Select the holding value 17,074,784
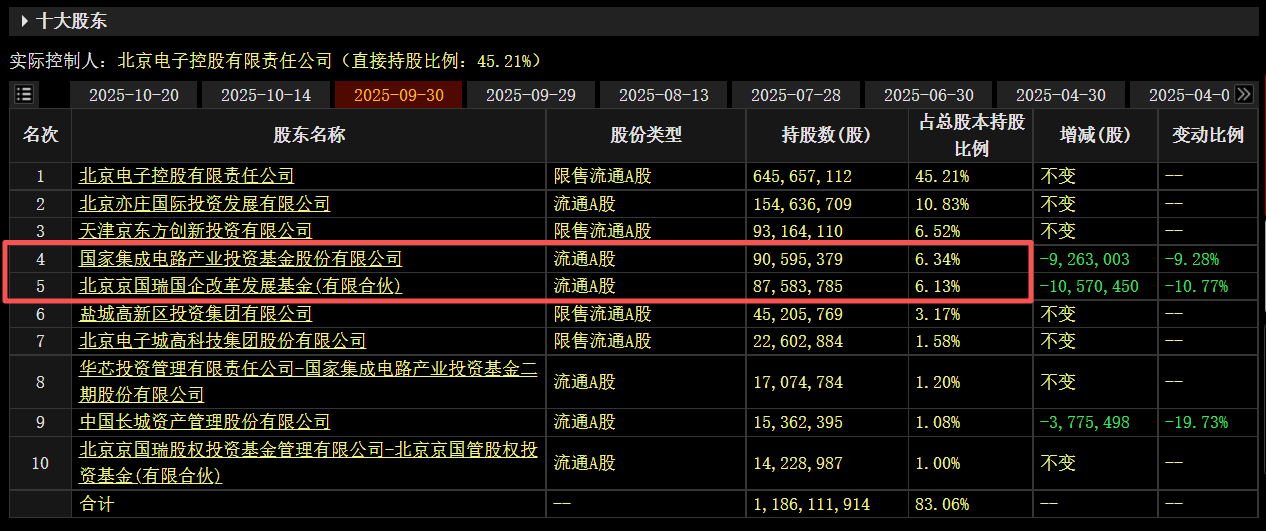 tap(798, 382)
